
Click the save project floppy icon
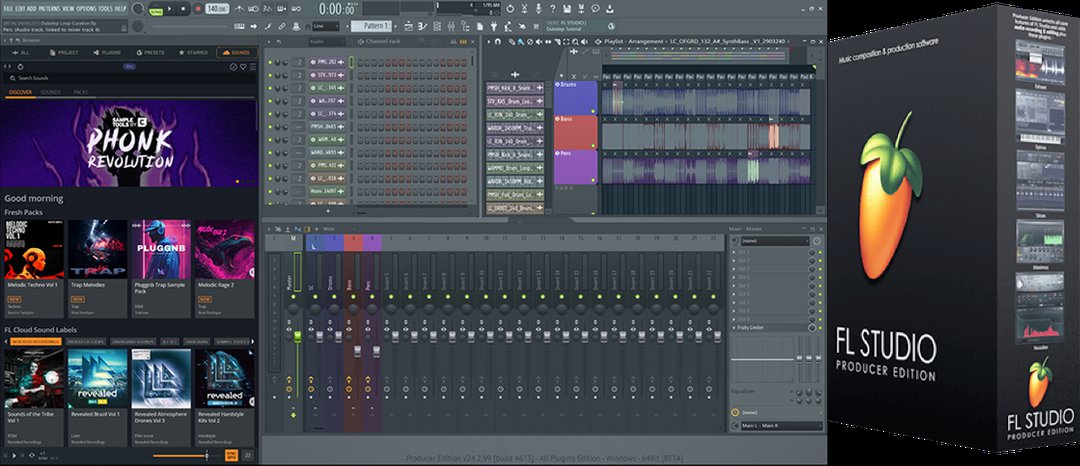pos(567,9)
